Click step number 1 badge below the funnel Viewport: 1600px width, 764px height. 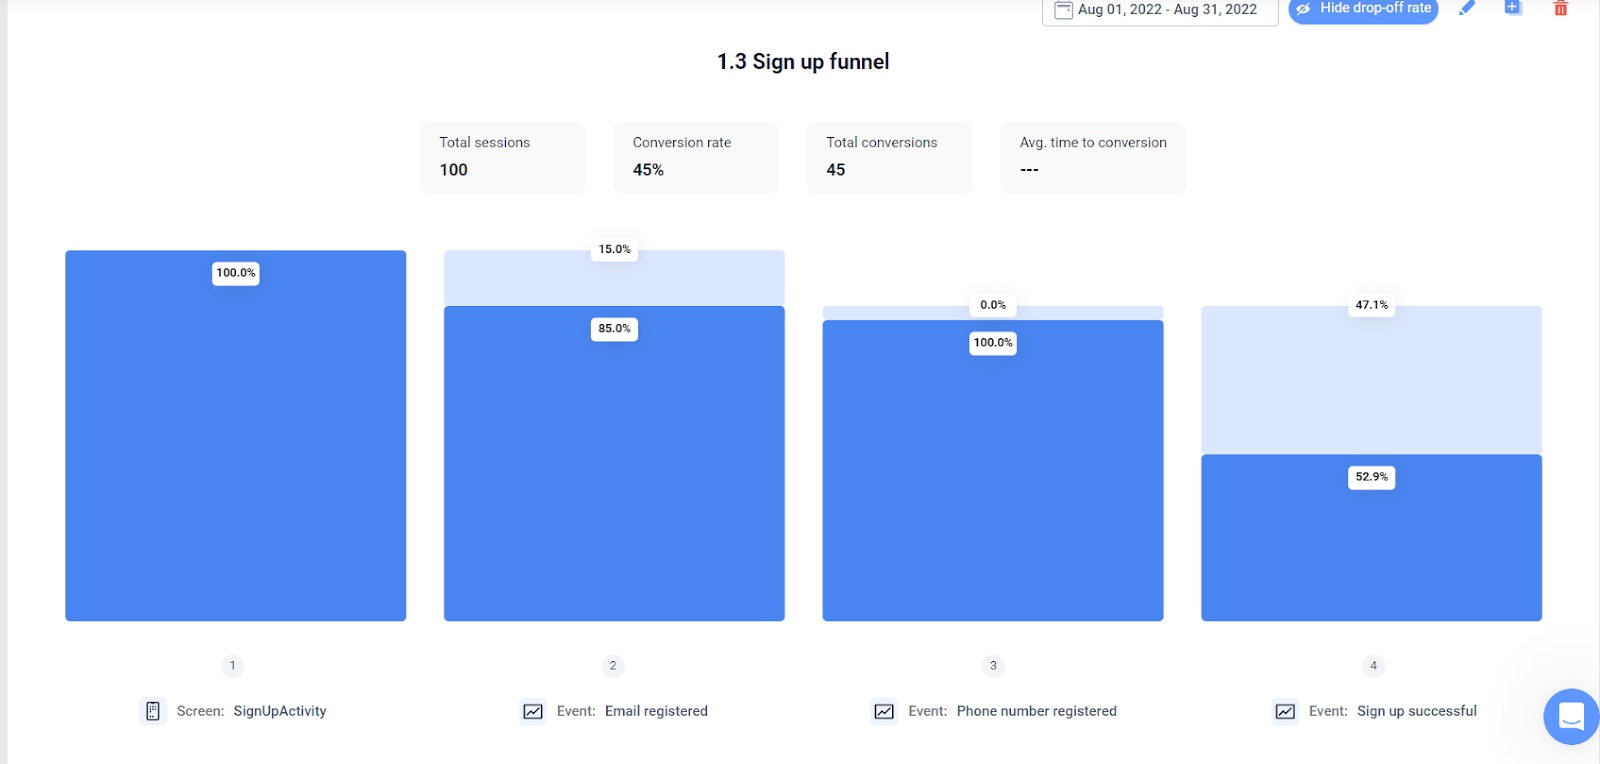click(x=232, y=665)
